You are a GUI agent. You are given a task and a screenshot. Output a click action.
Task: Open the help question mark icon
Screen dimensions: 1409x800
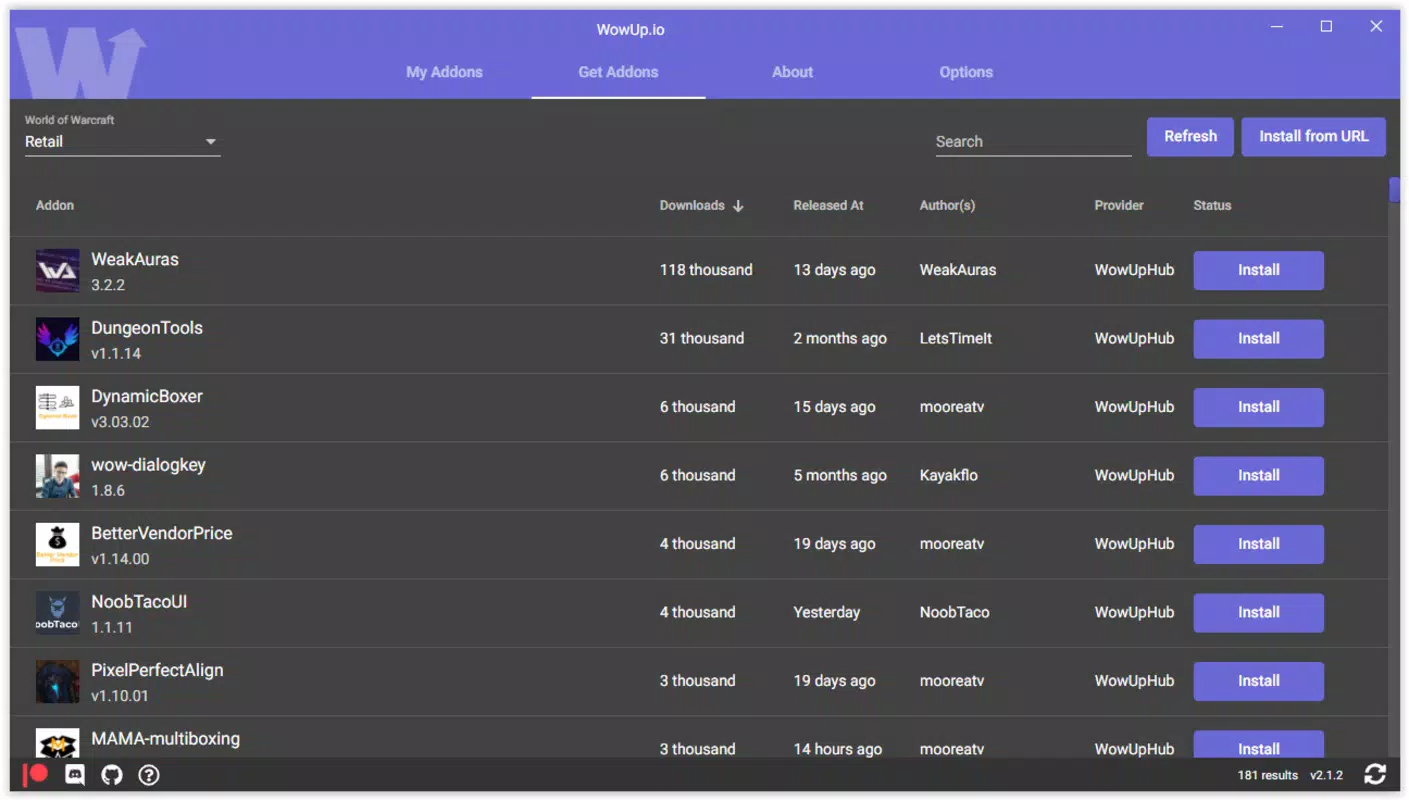click(149, 775)
